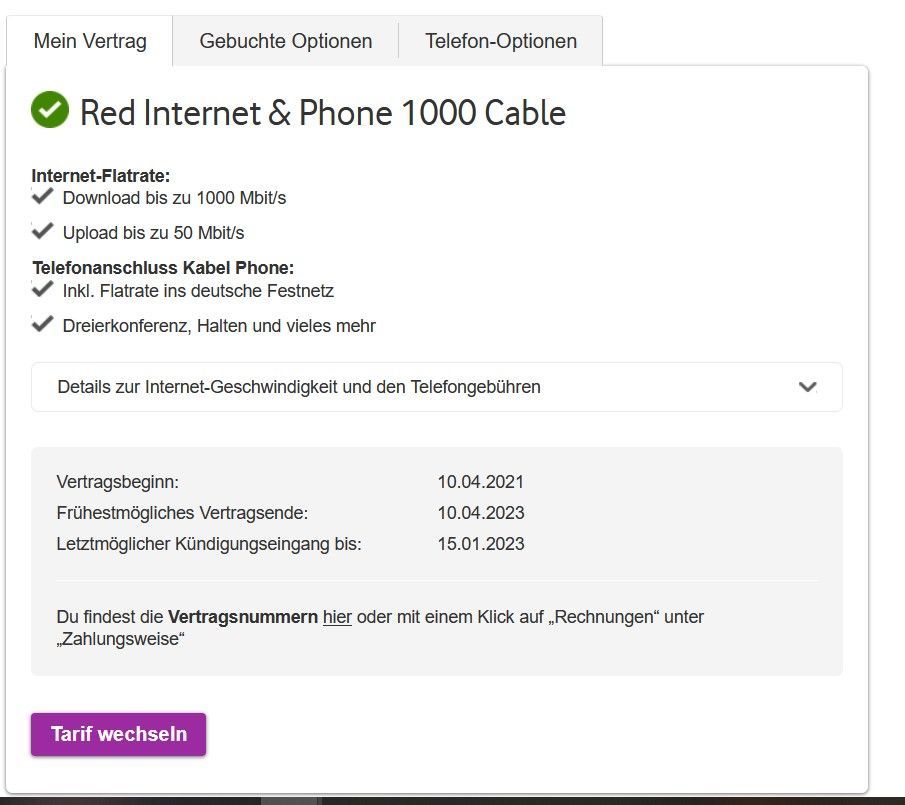
Task: Click the Vertragsbeginn date 10.04.2021
Action: [x=481, y=482]
